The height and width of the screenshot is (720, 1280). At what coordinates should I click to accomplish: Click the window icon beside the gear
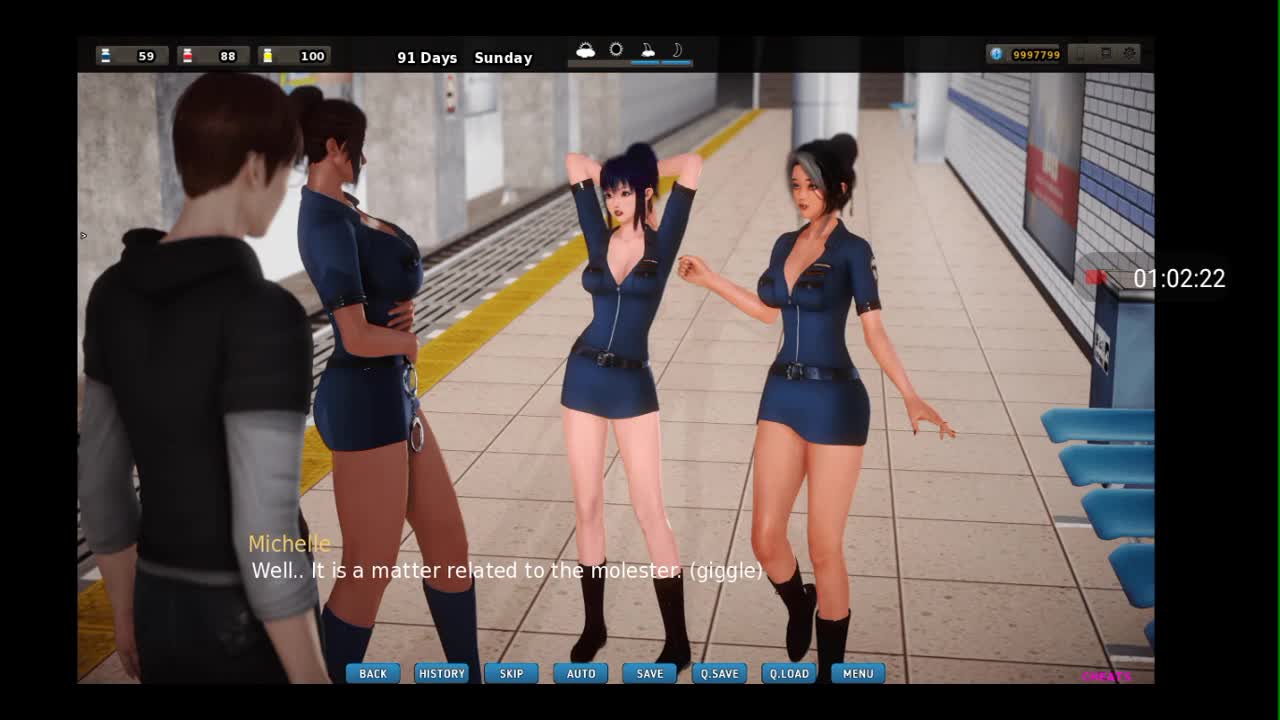1106,54
